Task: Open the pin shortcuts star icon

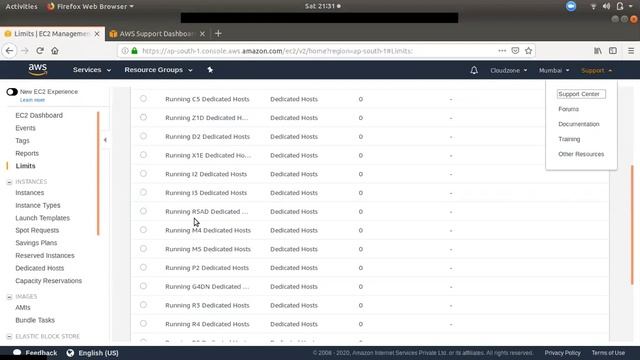Action: click(210, 70)
